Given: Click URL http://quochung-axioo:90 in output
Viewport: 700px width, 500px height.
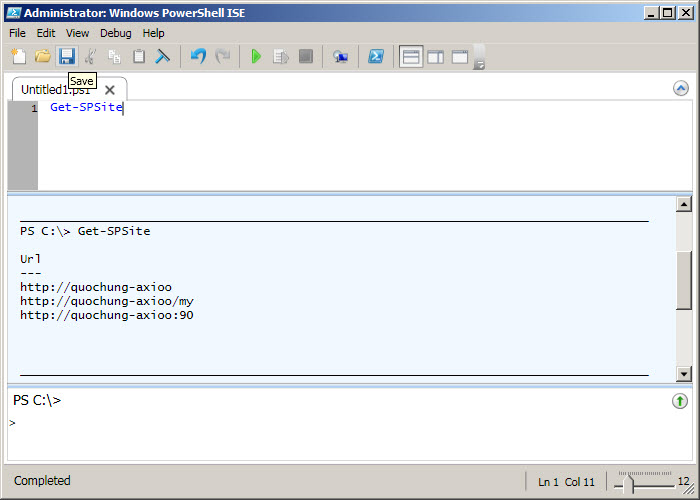Looking at the screenshot, I should tap(107, 315).
